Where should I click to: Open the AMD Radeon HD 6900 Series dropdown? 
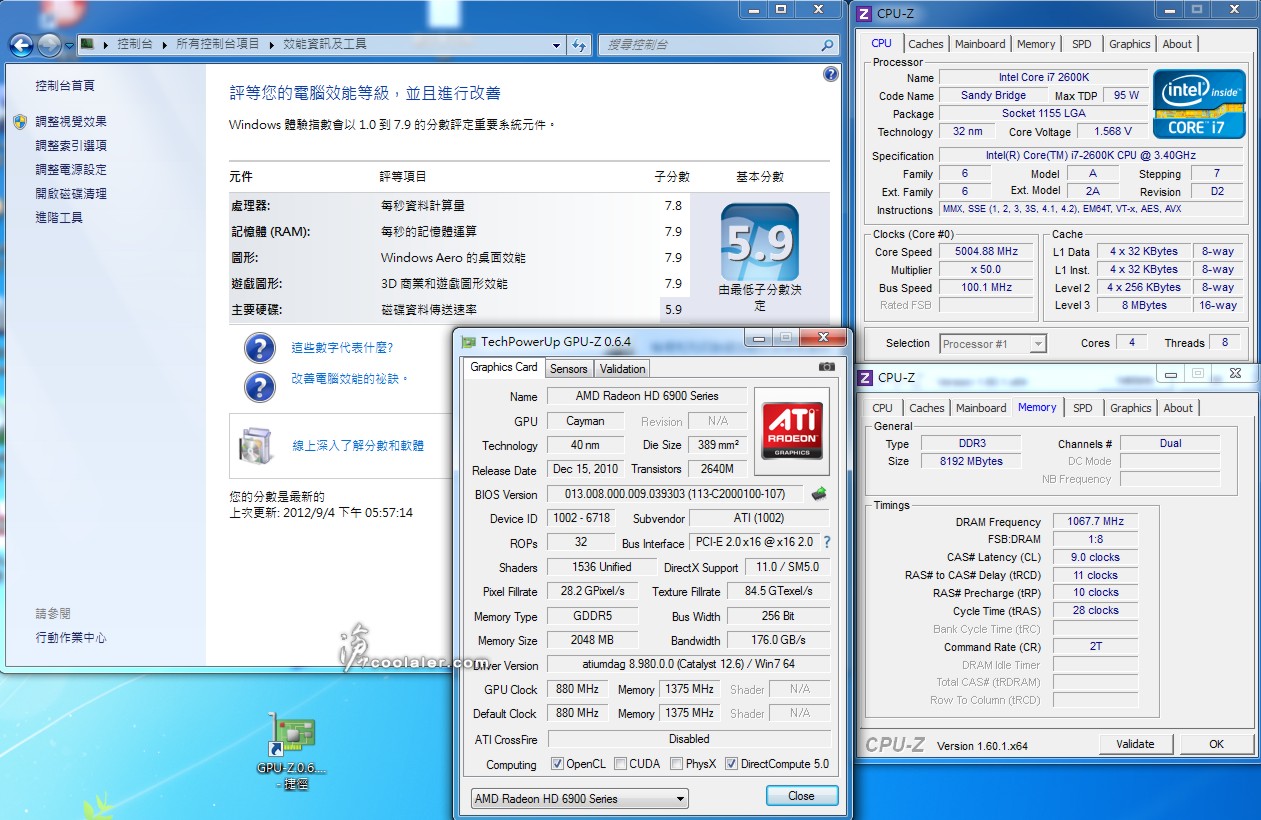(x=580, y=798)
